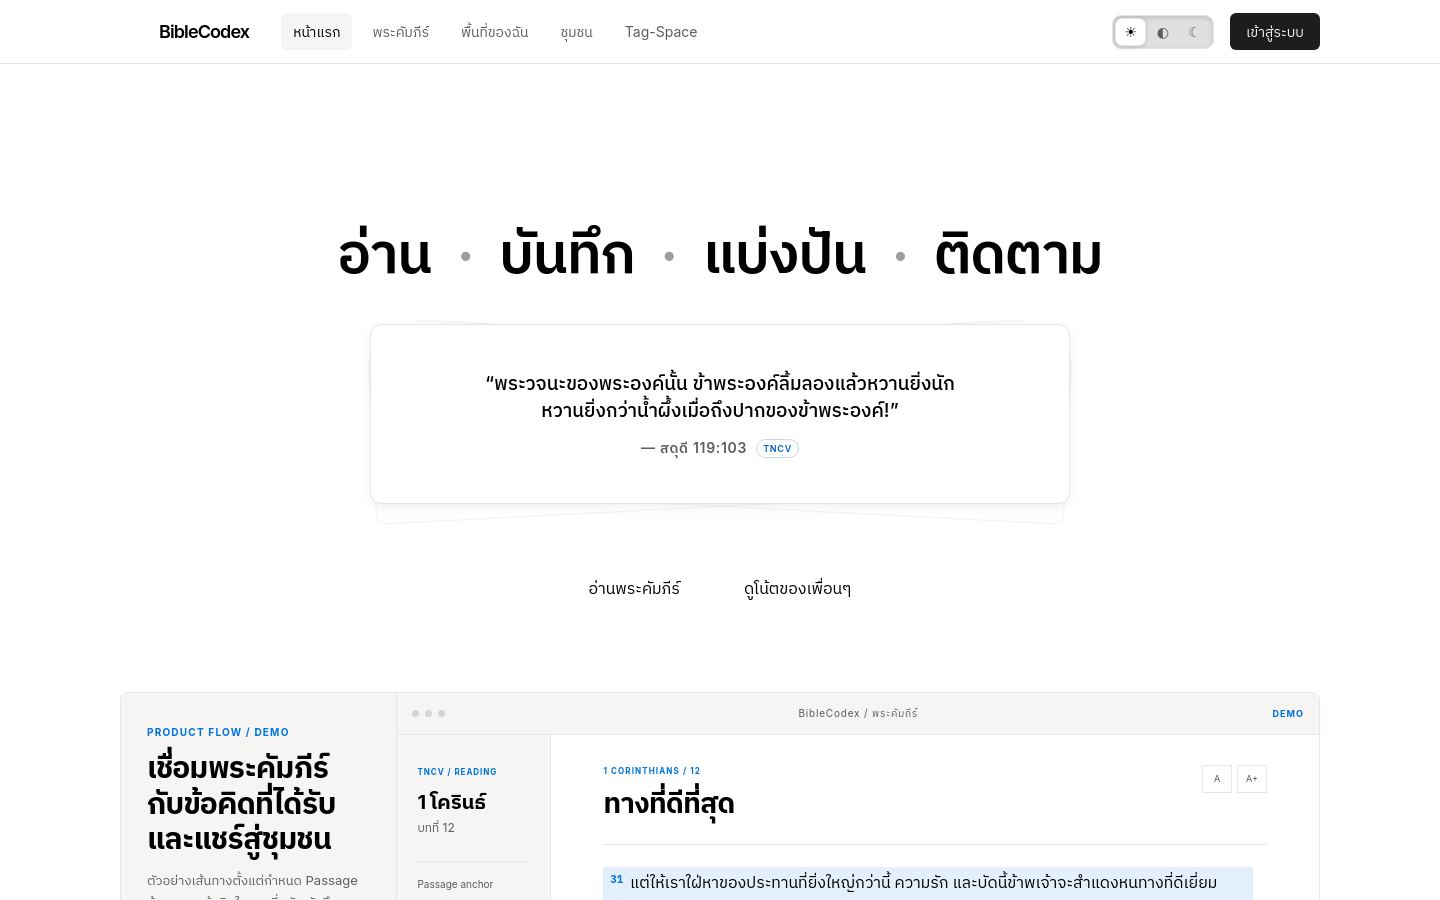The width and height of the screenshot is (1440, 900).
Task: Select 1 โครินธ์ book title in sidebar
Action: (x=452, y=802)
